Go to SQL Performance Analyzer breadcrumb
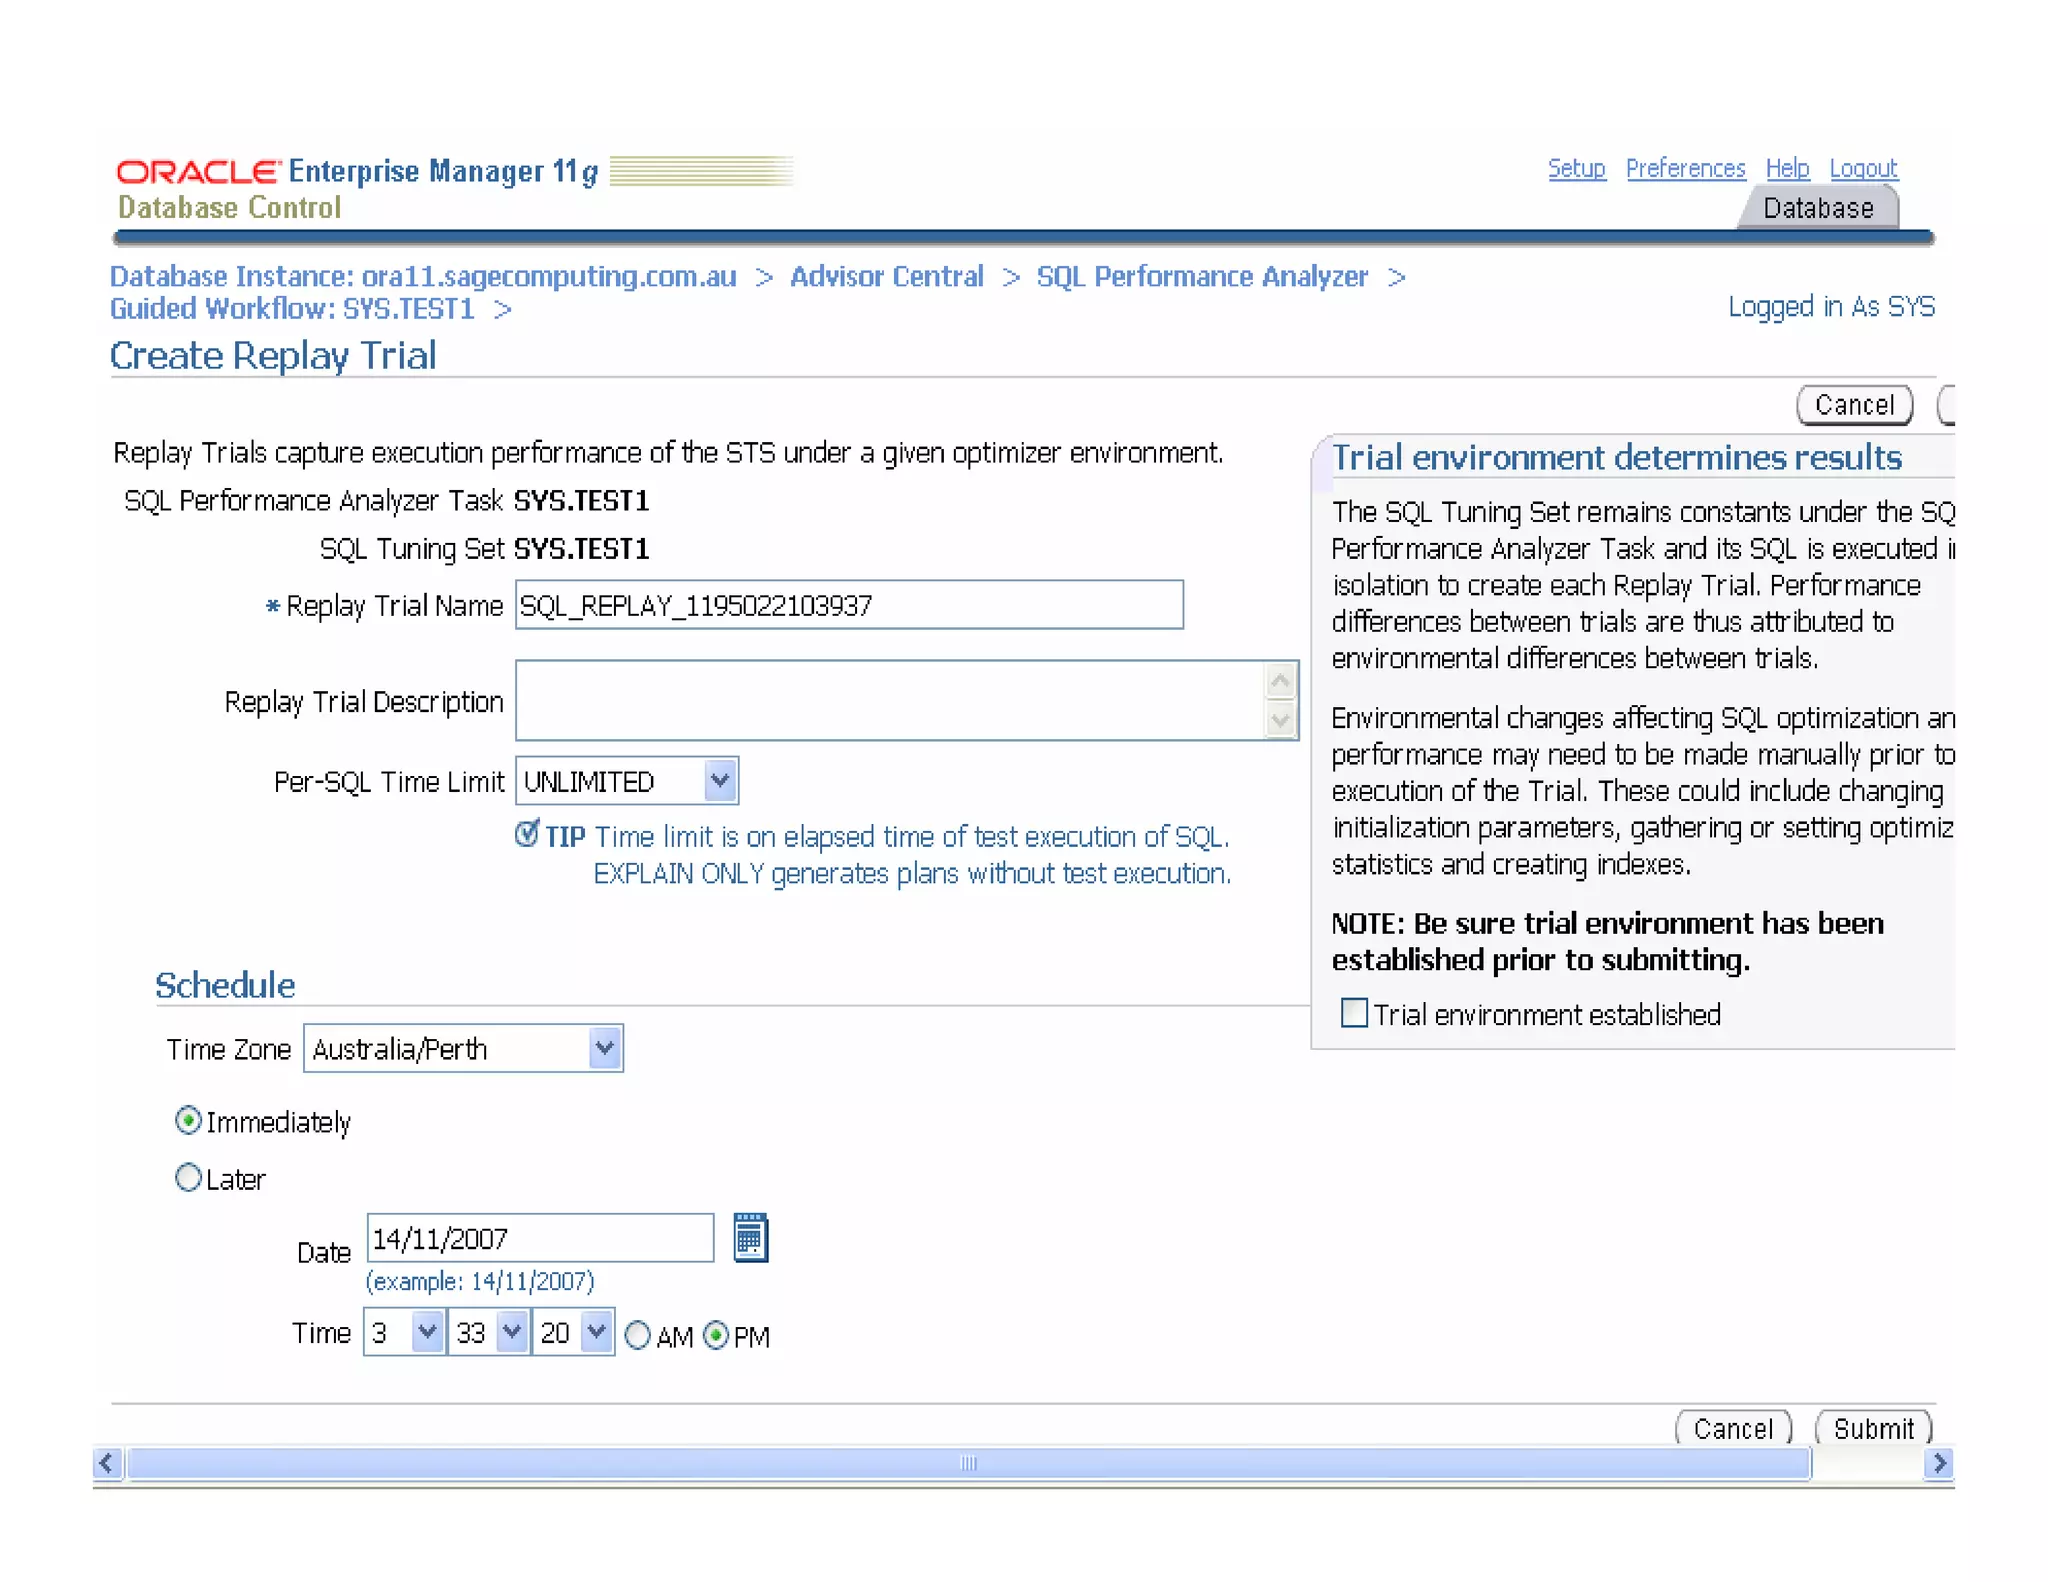This screenshot has height=1582, width=2048. (1202, 276)
